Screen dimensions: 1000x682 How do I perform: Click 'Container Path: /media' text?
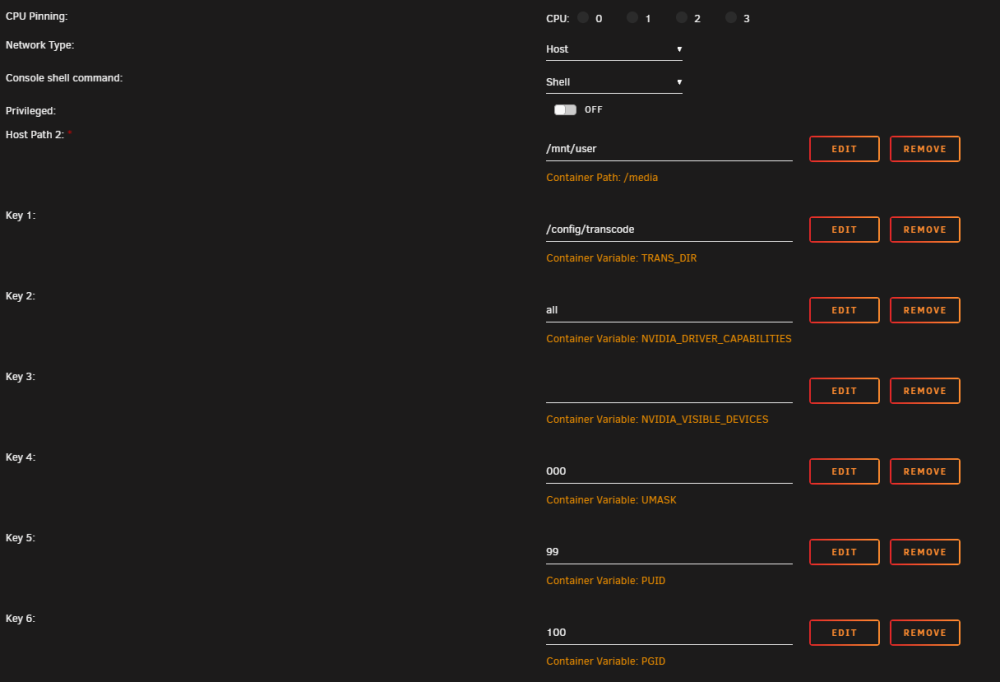(x=601, y=177)
